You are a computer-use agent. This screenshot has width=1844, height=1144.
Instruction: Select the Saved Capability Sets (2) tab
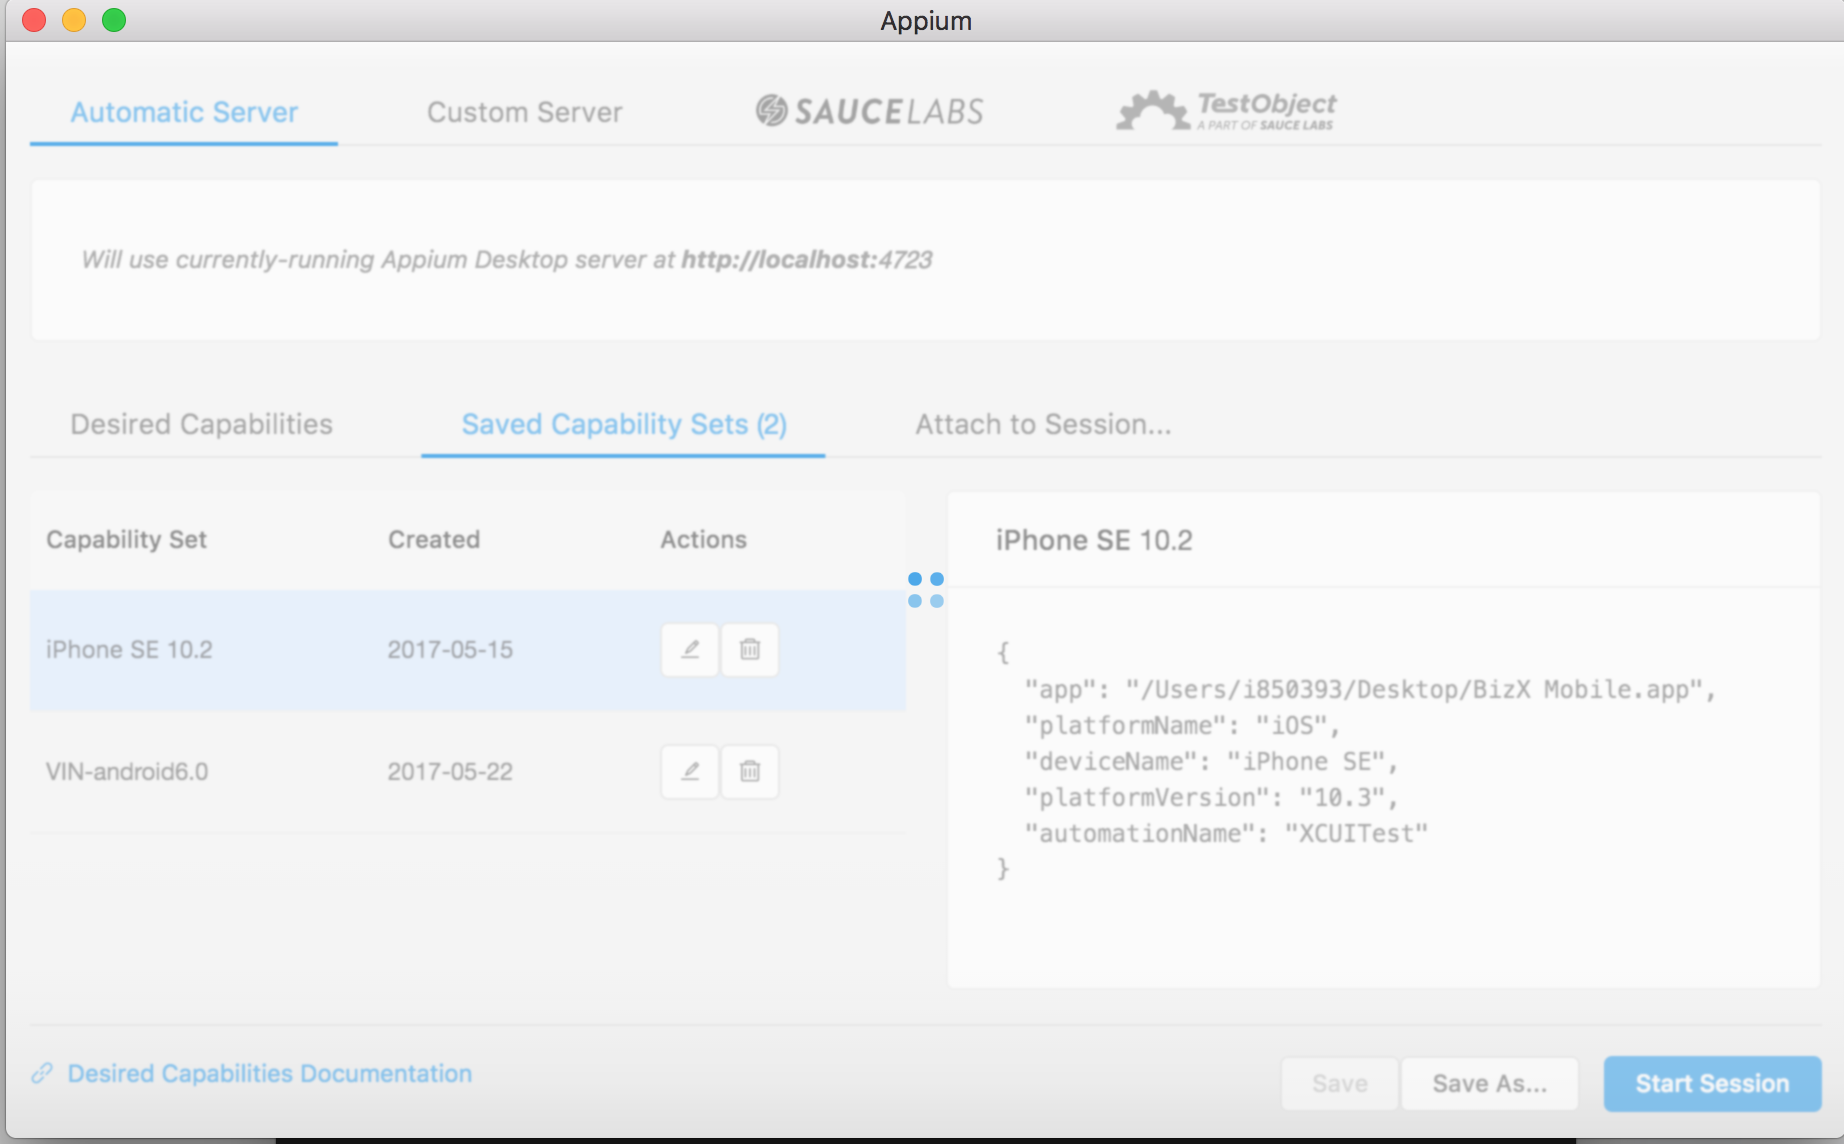click(624, 424)
